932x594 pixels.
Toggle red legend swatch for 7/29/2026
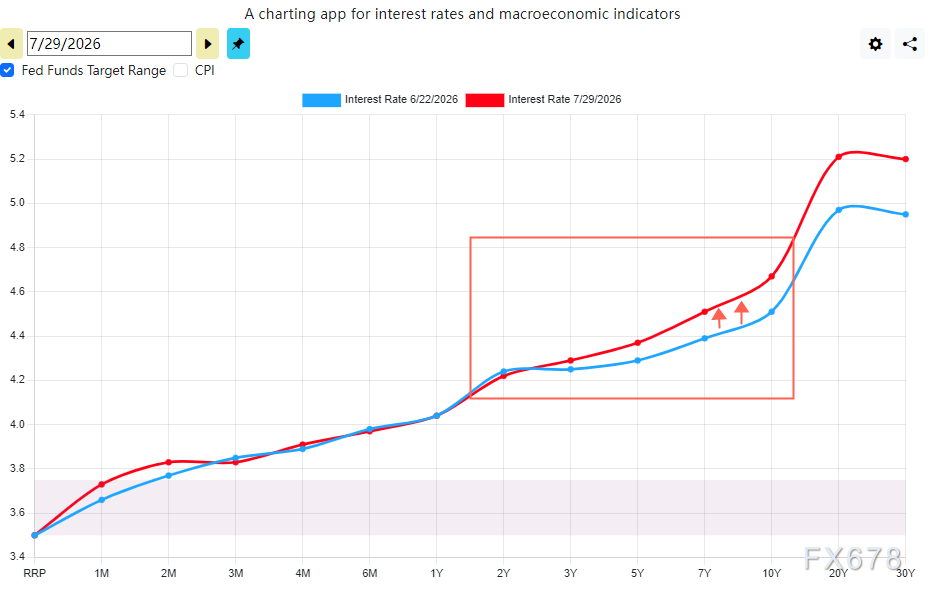[x=485, y=100]
